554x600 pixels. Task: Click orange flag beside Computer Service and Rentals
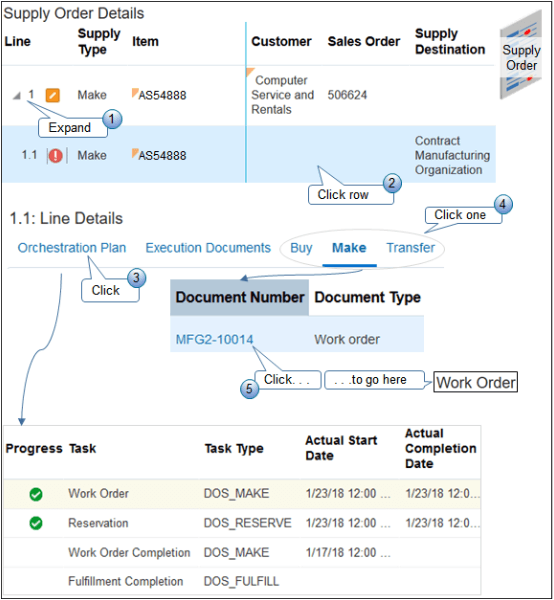pyautogui.click(x=250, y=72)
